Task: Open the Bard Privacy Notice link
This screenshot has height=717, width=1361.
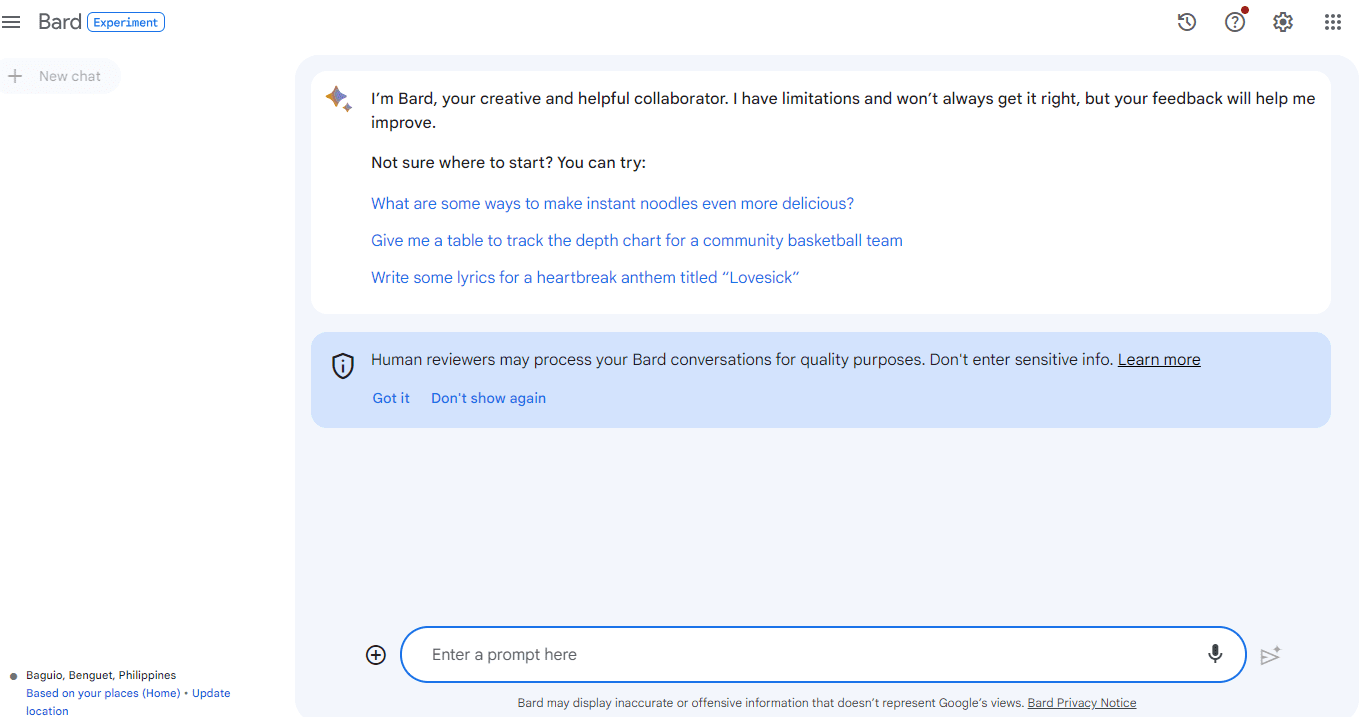Action: (x=1082, y=703)
